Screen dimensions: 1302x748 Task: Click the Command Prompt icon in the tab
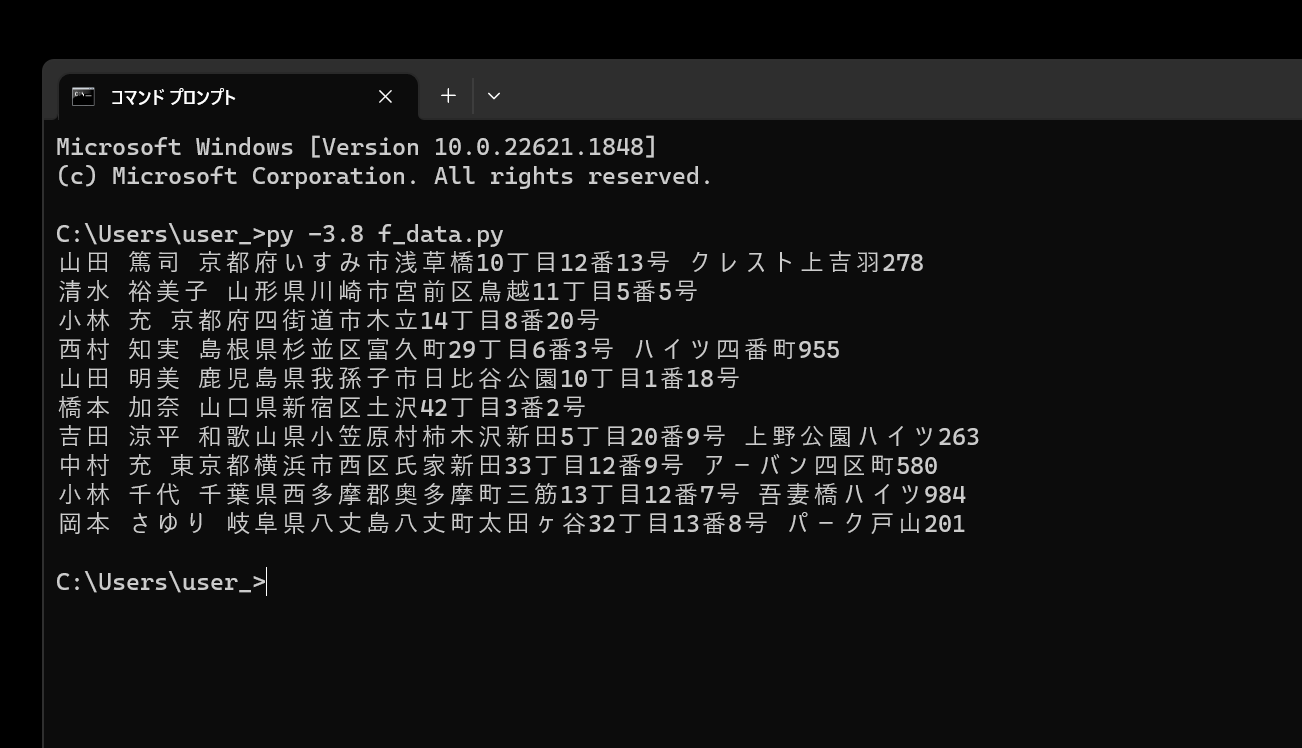tap(84, 96)
